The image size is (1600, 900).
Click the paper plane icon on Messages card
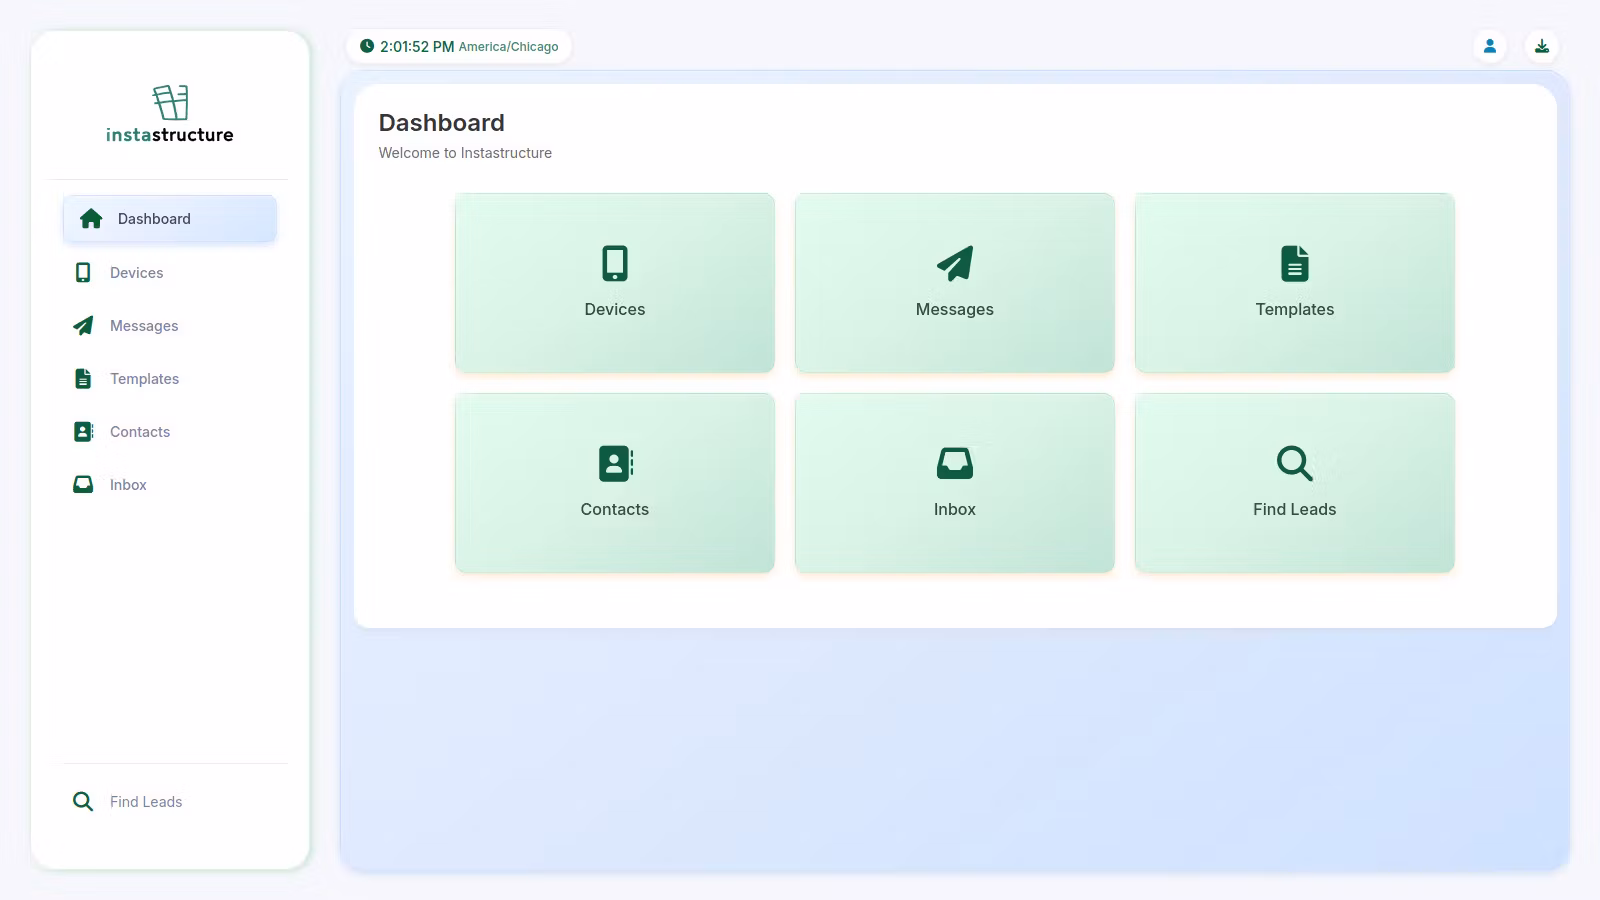point(955,263)
